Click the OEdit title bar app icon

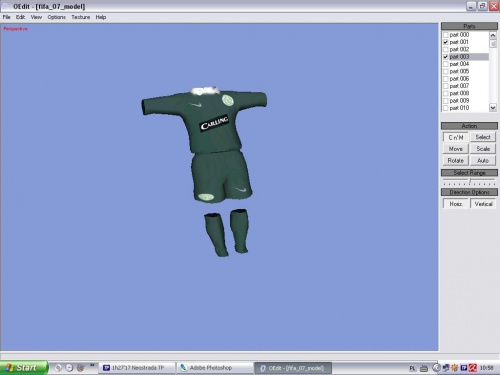(5, 6)
